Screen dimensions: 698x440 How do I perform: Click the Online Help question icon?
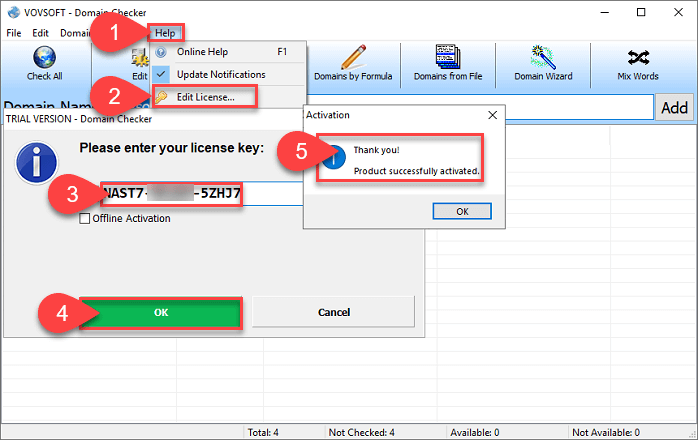point(161,52)
